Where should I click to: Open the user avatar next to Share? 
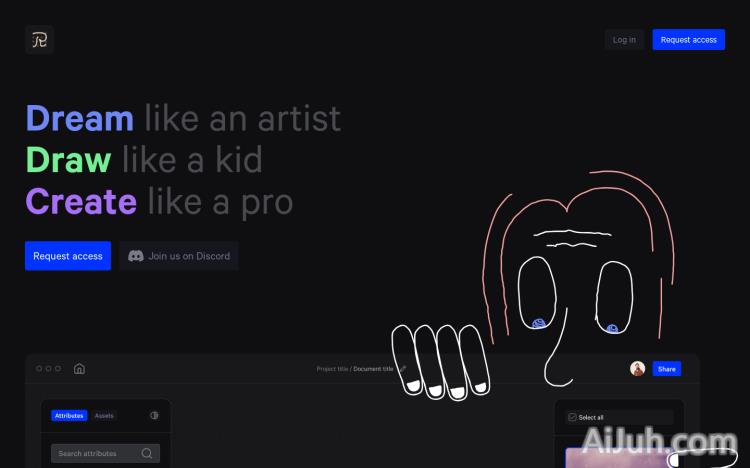click(638, 368)
